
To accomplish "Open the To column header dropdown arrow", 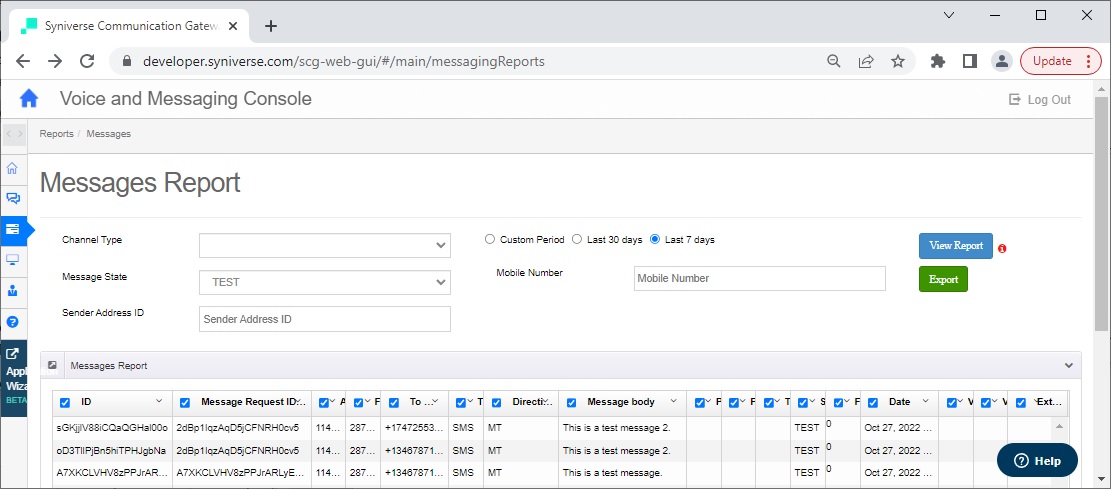I will (436, 401).
